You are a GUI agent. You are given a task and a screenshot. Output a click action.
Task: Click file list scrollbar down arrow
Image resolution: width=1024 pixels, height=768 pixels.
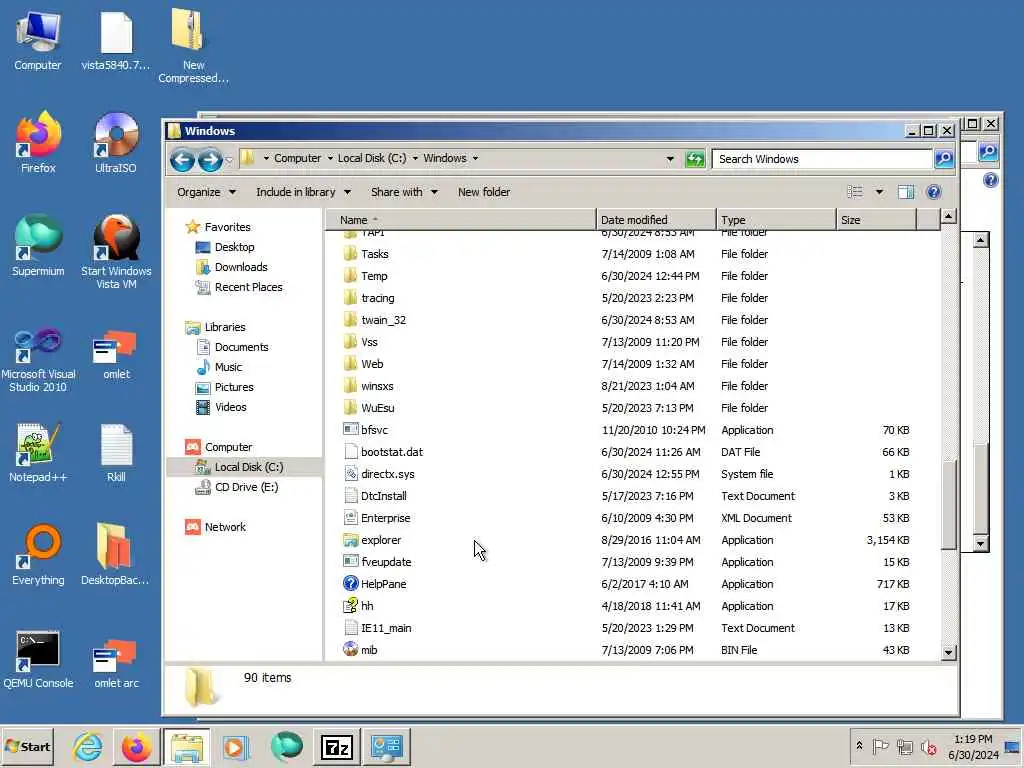click(x=949, y=652)
